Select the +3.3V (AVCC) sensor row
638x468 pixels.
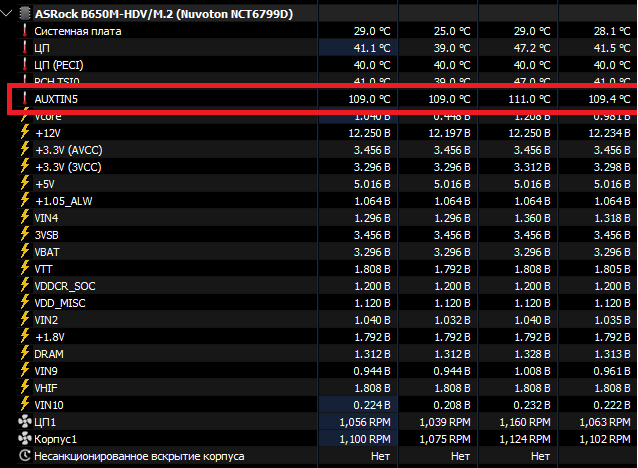pos(319,150)
